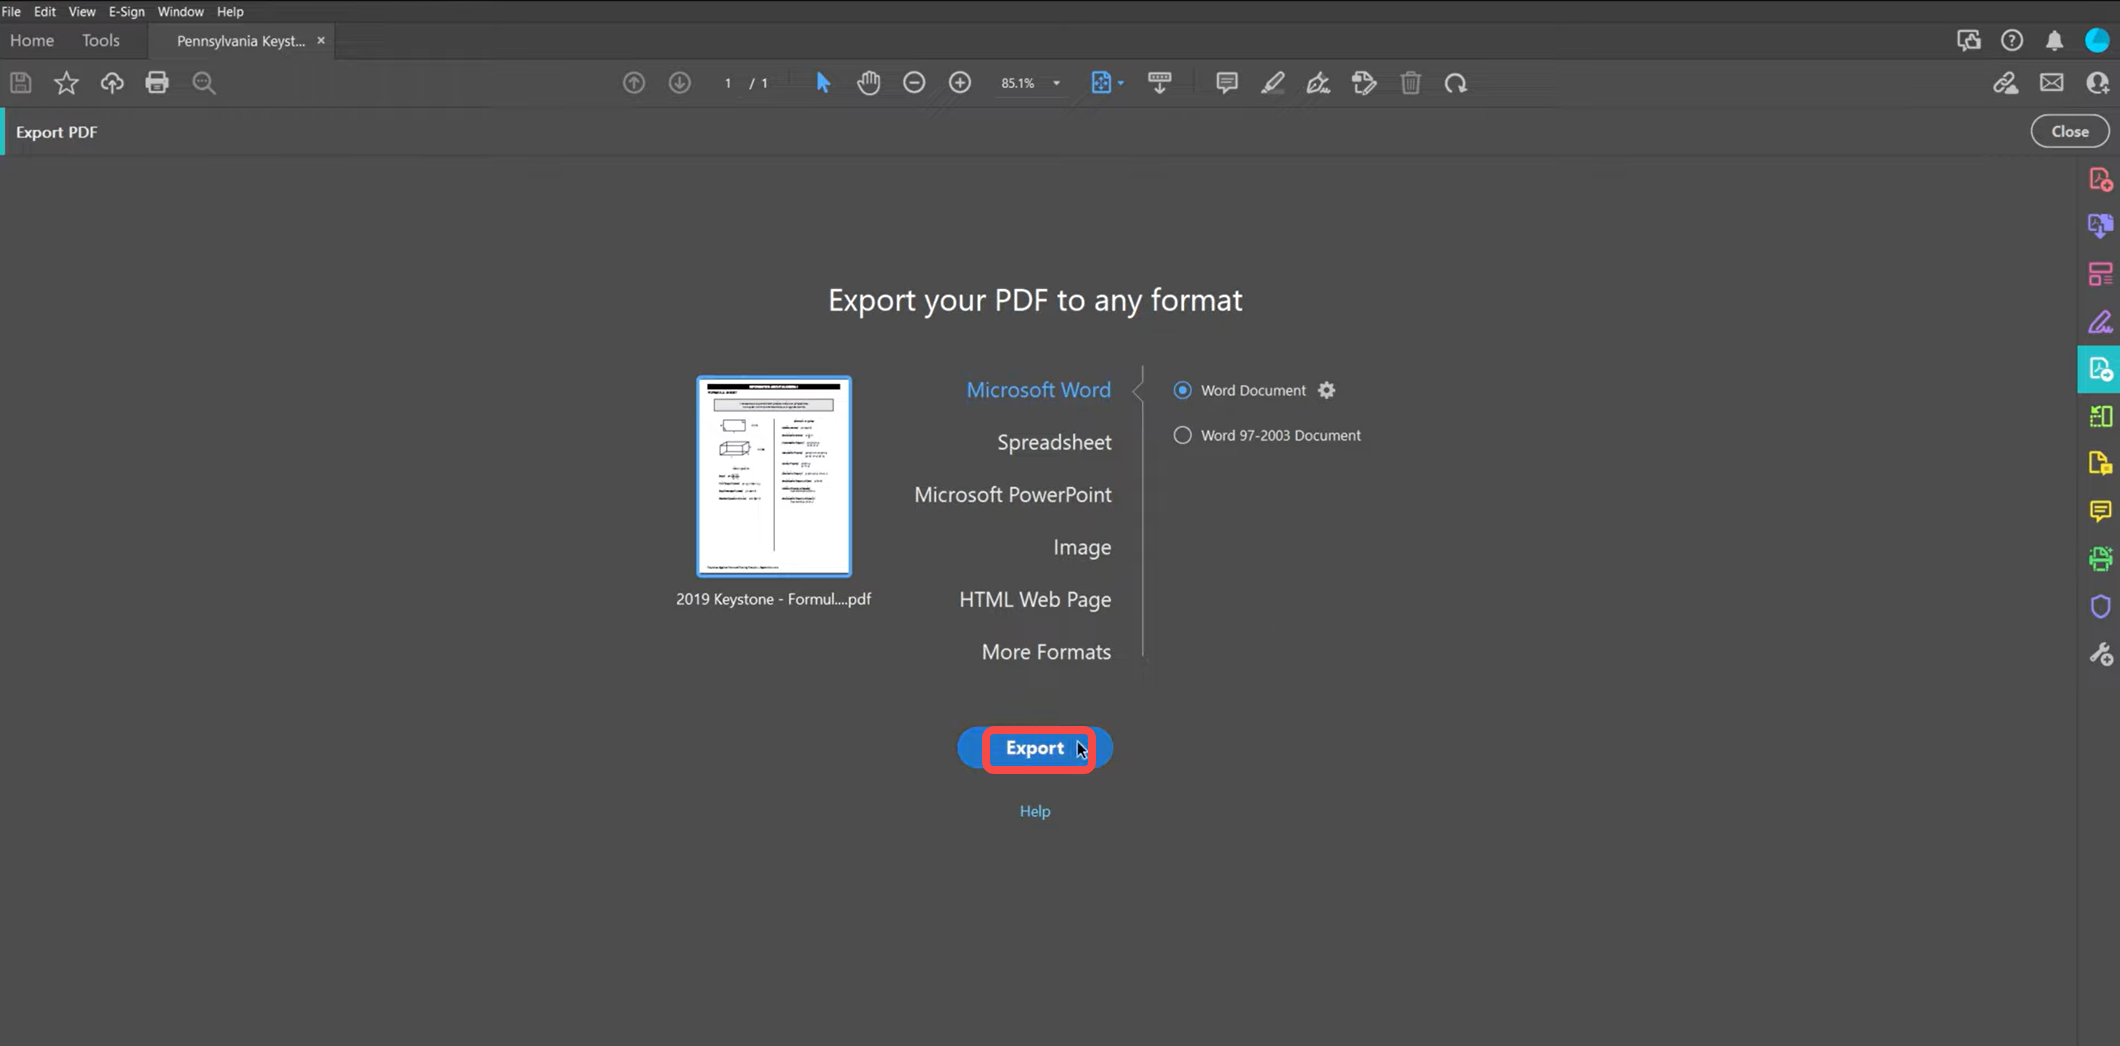Image resolution: width=2120 pixels, height=1046 pixels.
Task: Open the File menu
Action: [x=11, y=11]
